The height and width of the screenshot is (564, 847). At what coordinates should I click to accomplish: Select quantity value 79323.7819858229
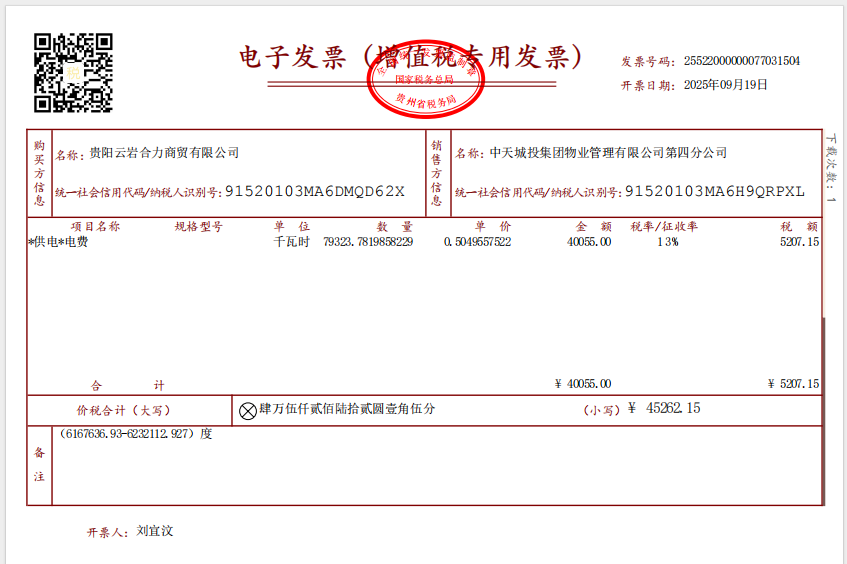click(x=368, y=242)
